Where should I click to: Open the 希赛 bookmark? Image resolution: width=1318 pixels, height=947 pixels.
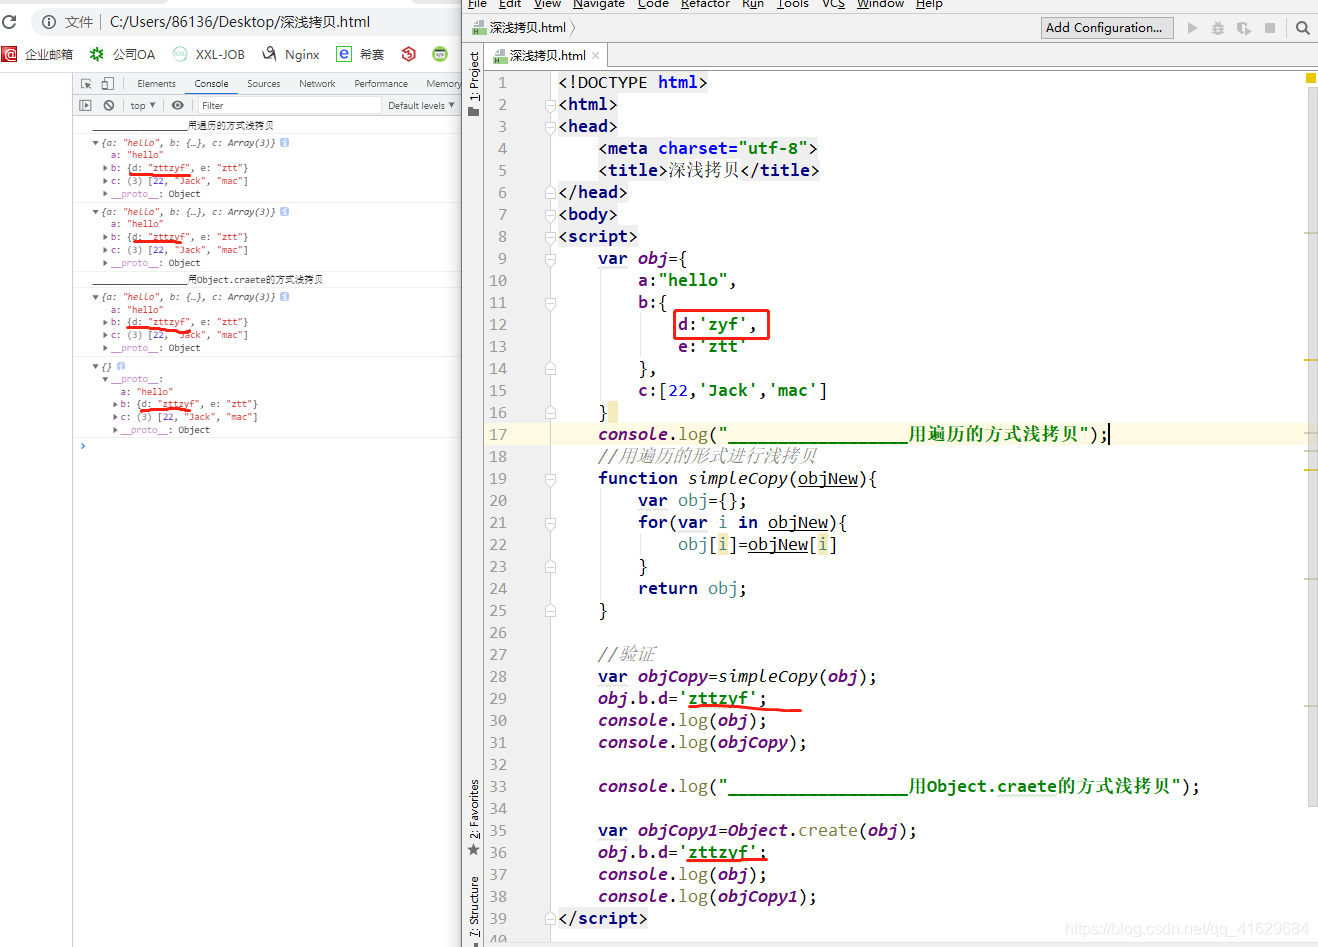(360, 54)
